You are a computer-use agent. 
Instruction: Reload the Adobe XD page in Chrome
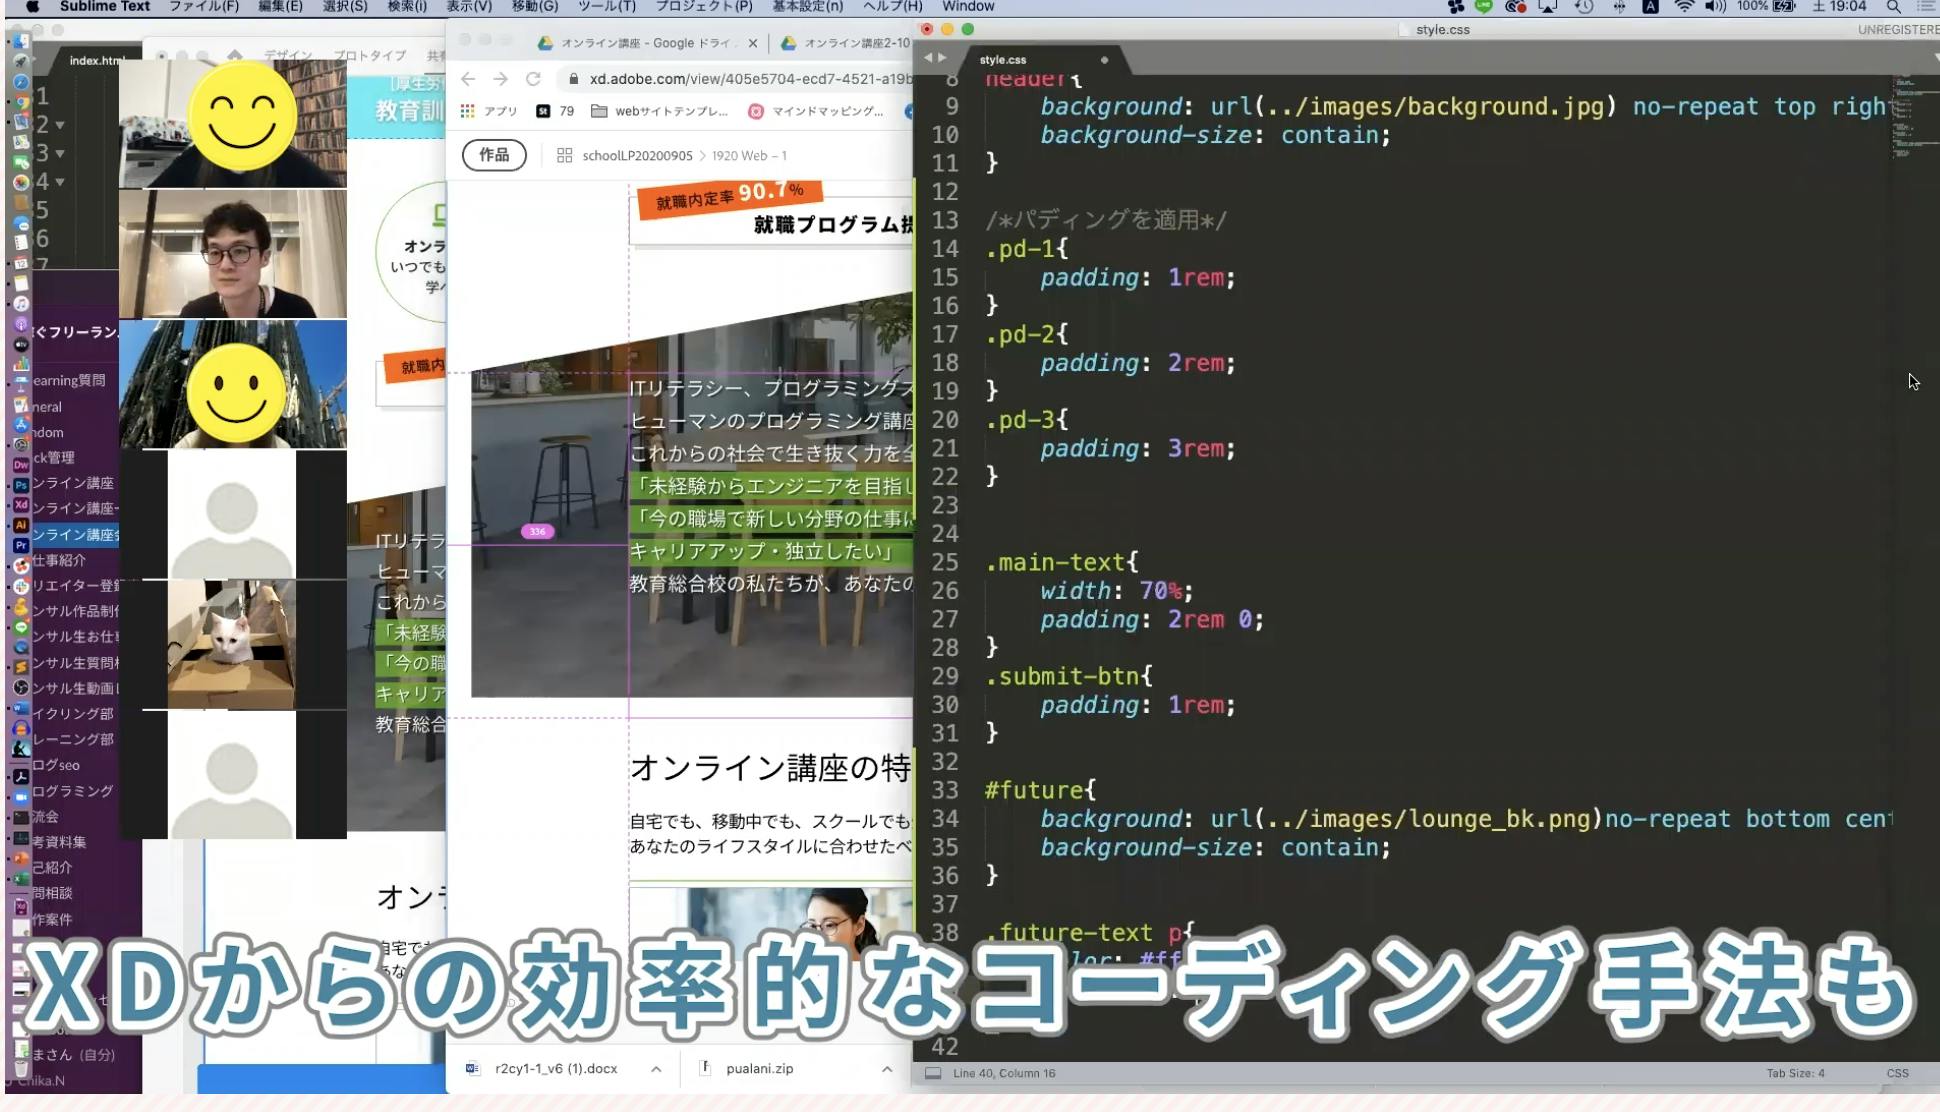pyautogui.click(x=534, y=79)
